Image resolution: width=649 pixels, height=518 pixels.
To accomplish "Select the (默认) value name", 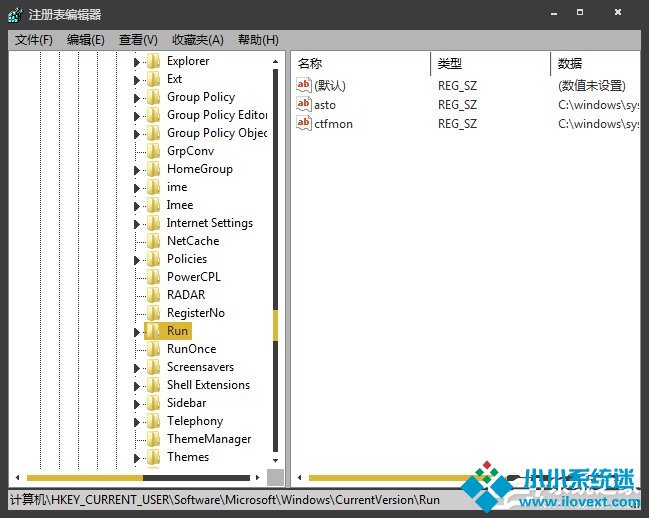I will click(x=330, y=86).
